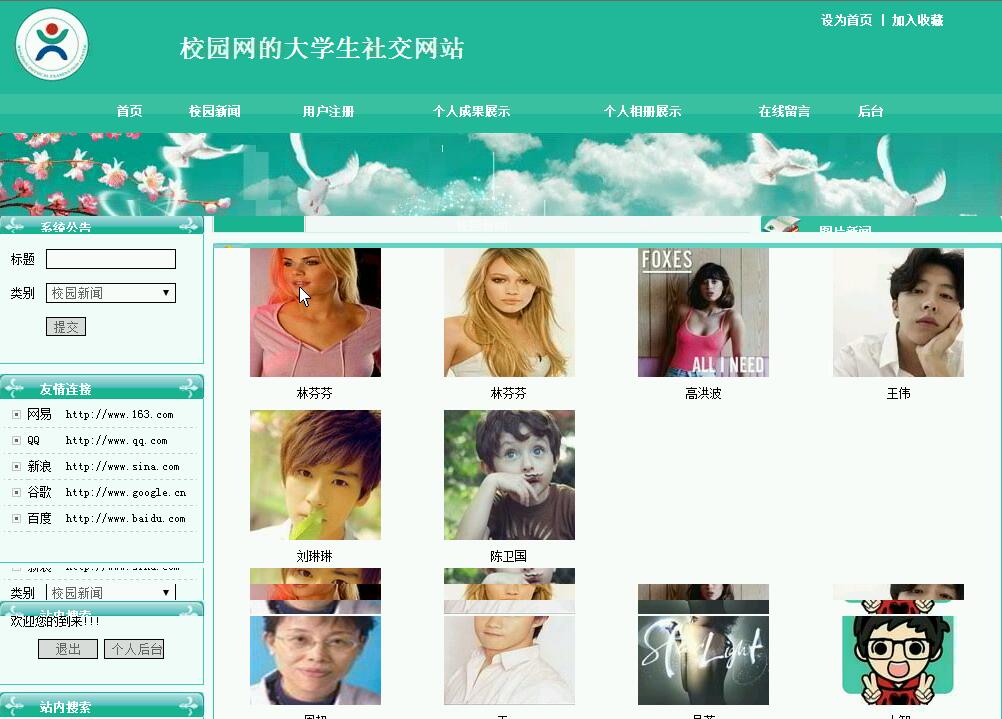Open the 类别 dropdown under 标题
The height and width of the screenshot is (719, 1002).
tap(111, 293)
